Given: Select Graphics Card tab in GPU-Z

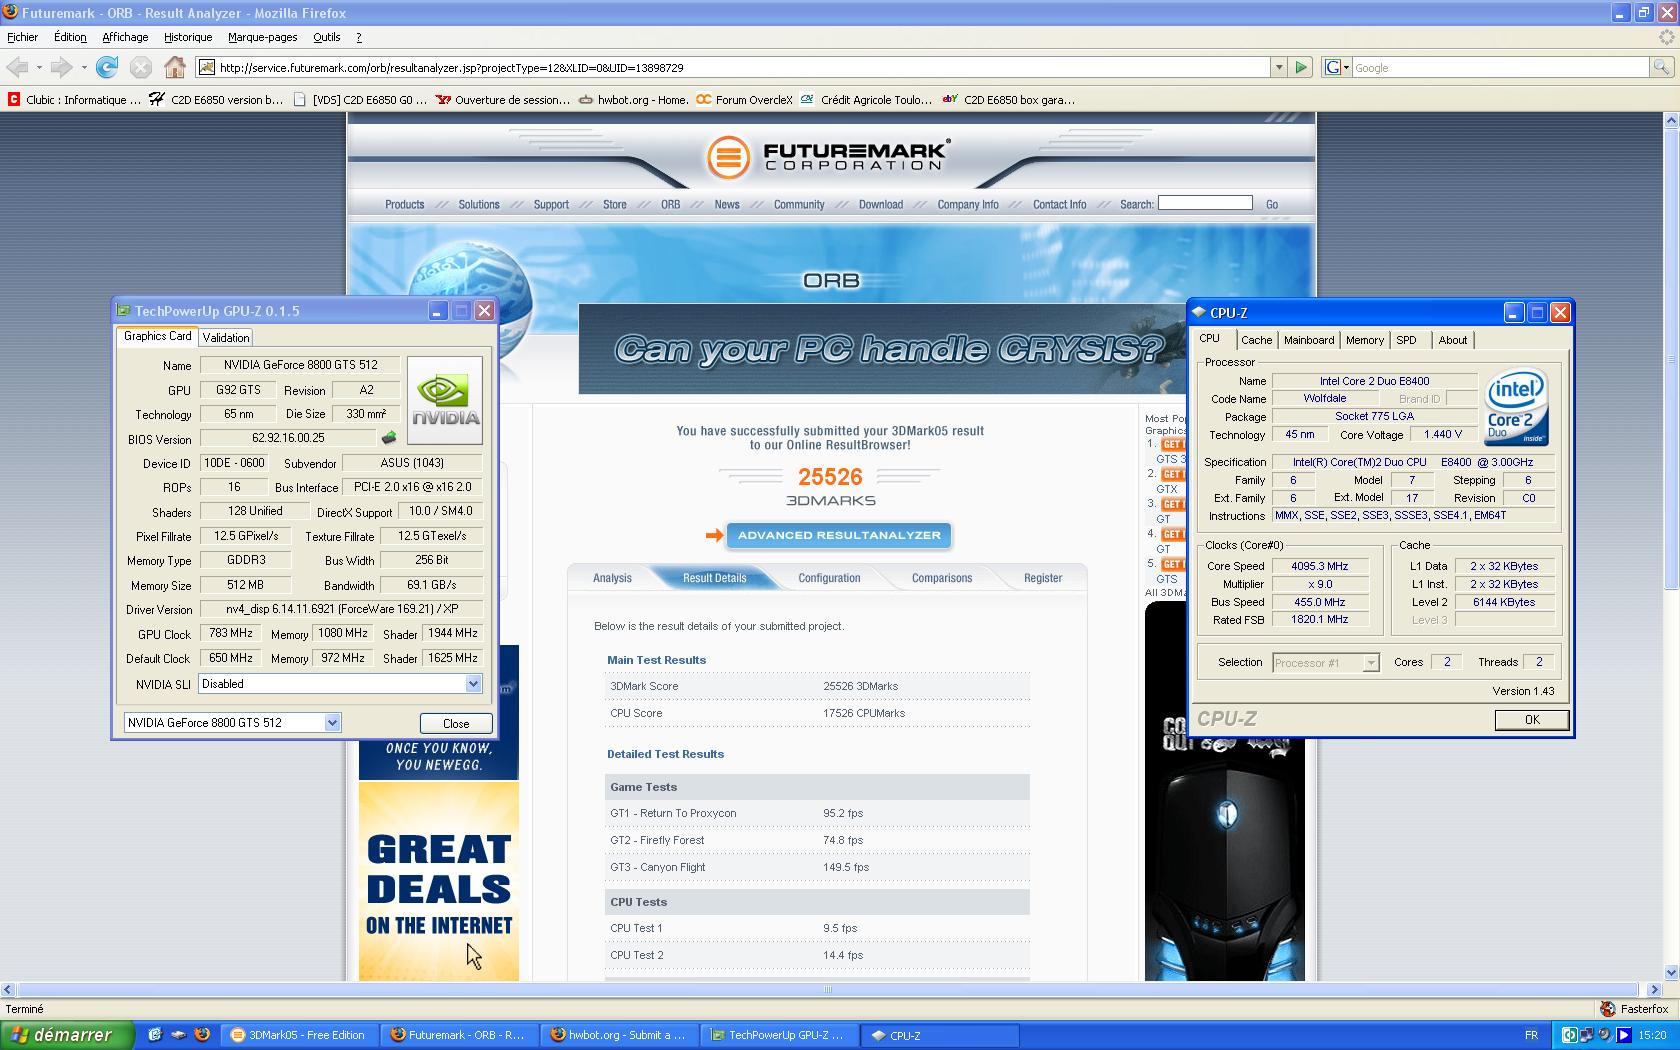Looking at the screenshot, I should 157,336.
